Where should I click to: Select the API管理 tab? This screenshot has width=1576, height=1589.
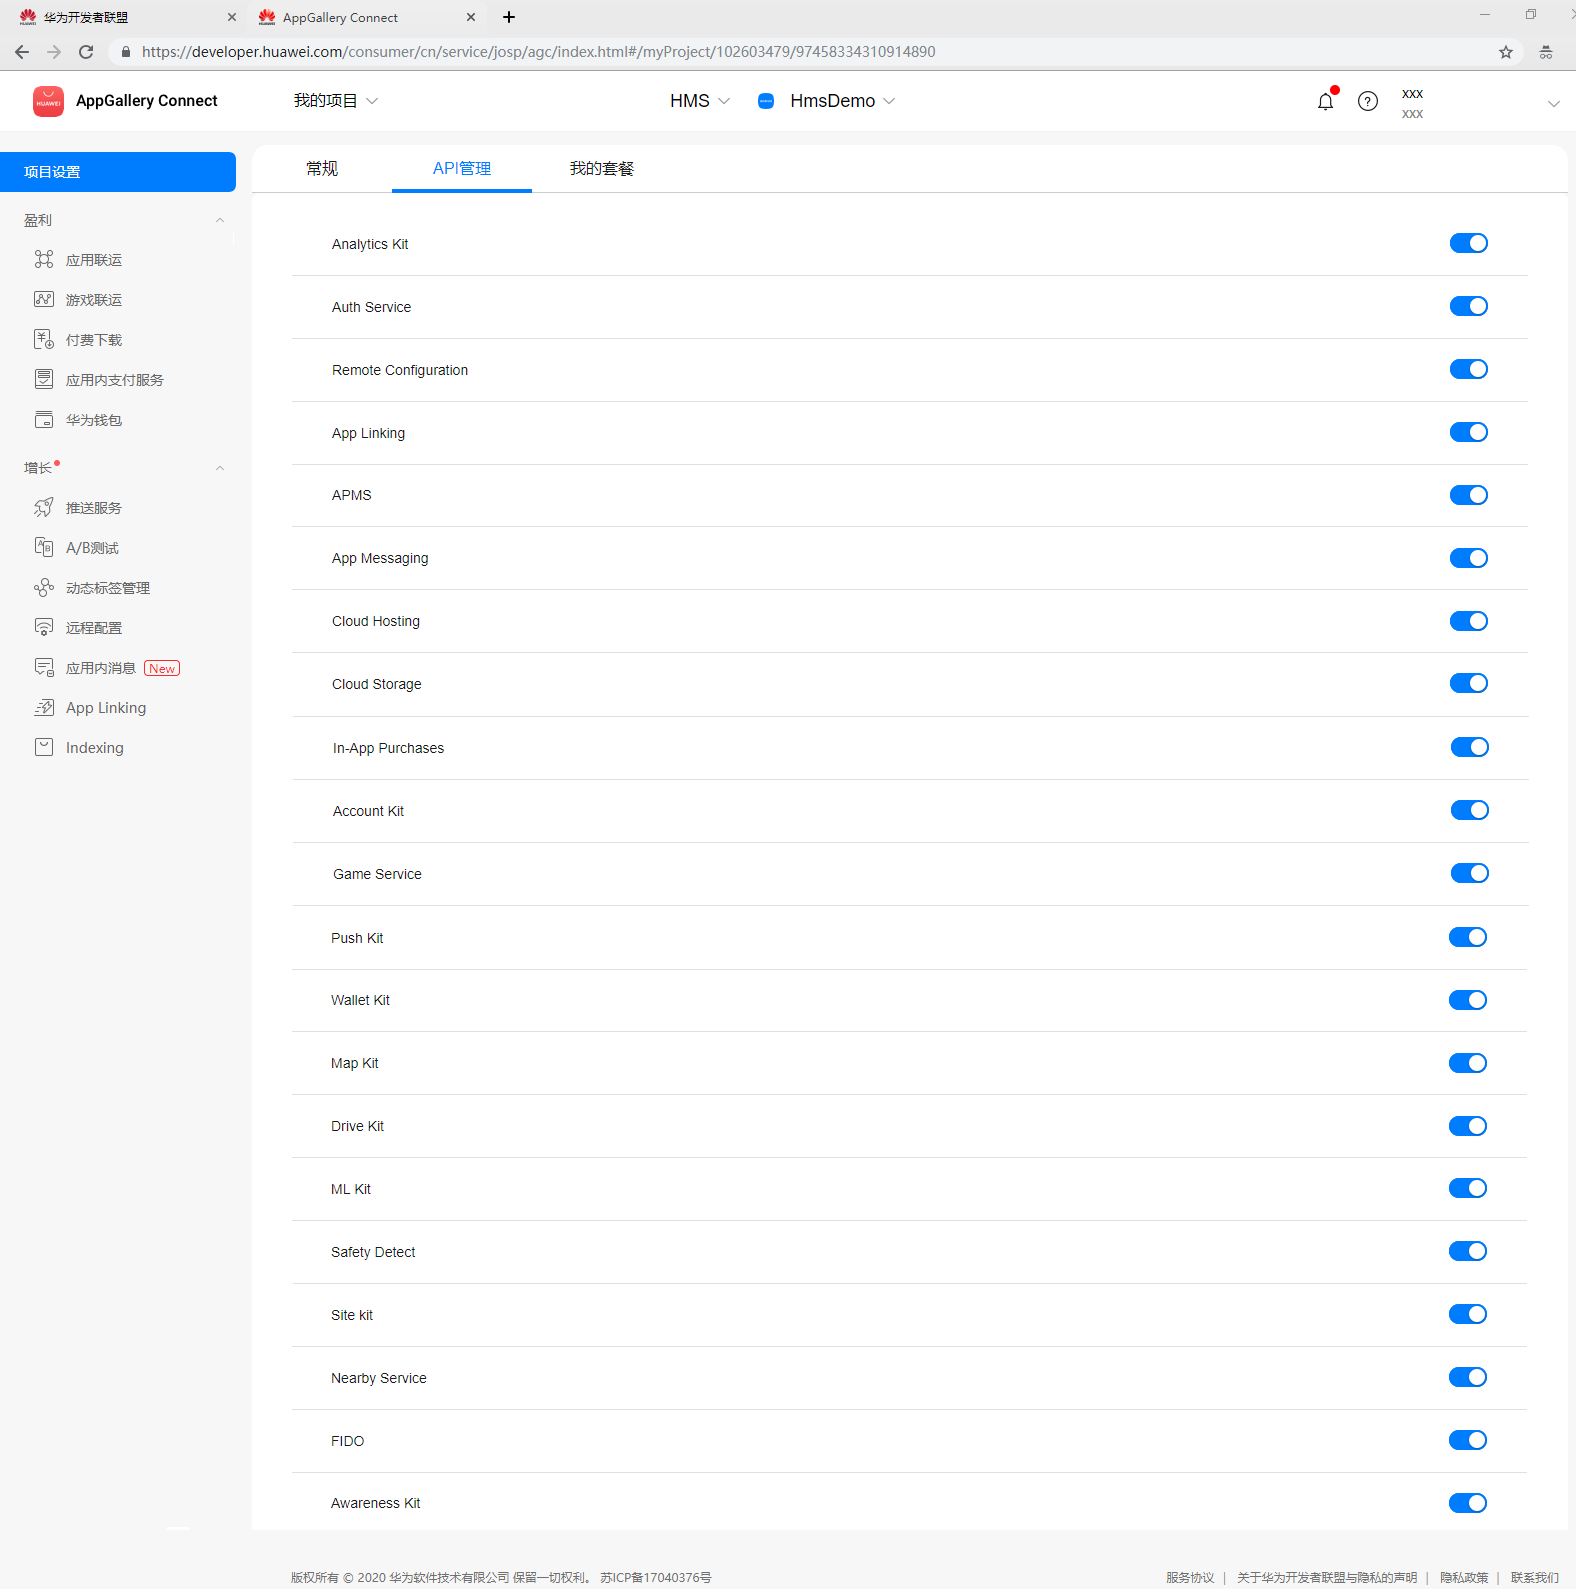point(462,169)
